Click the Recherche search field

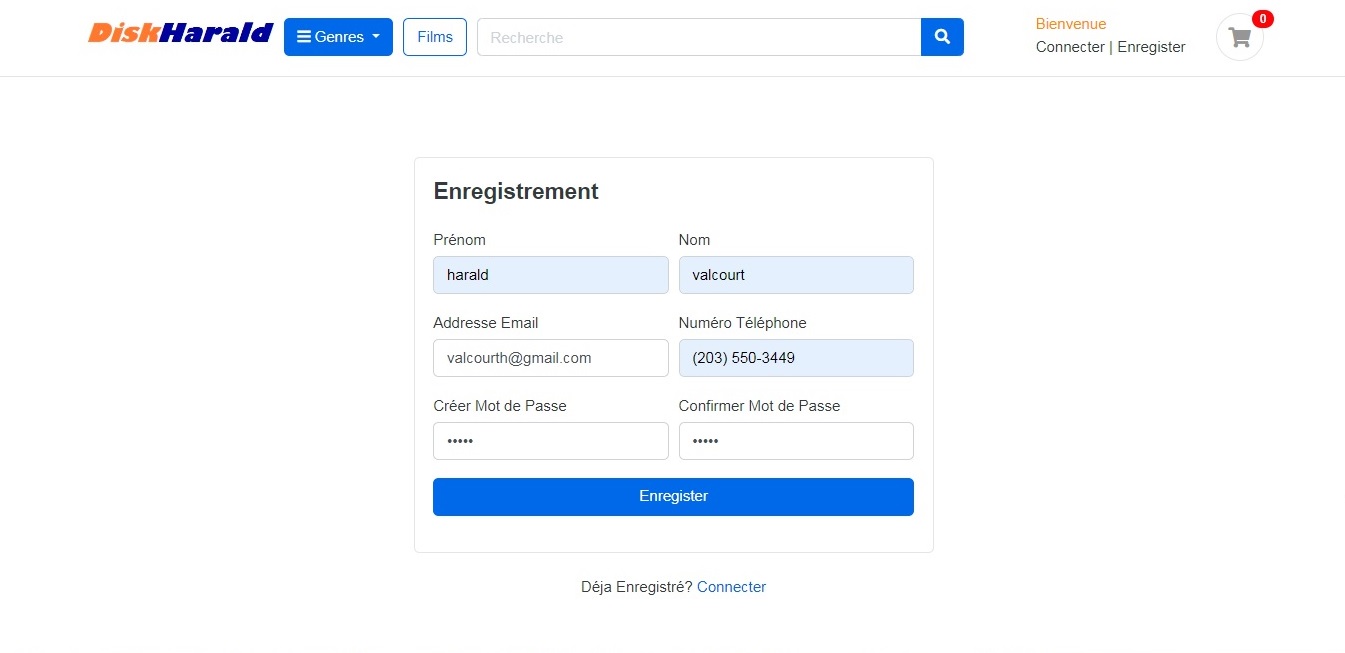click(698, 37)
